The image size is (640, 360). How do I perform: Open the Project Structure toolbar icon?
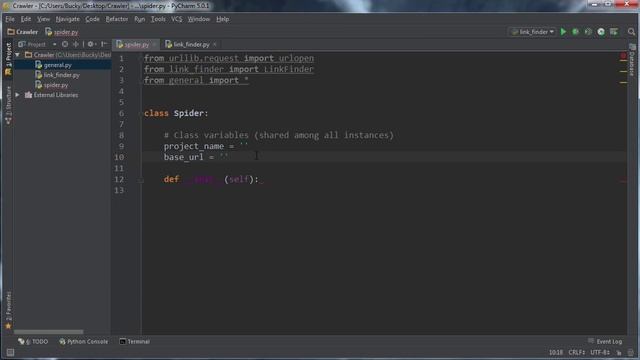(613, 32)
